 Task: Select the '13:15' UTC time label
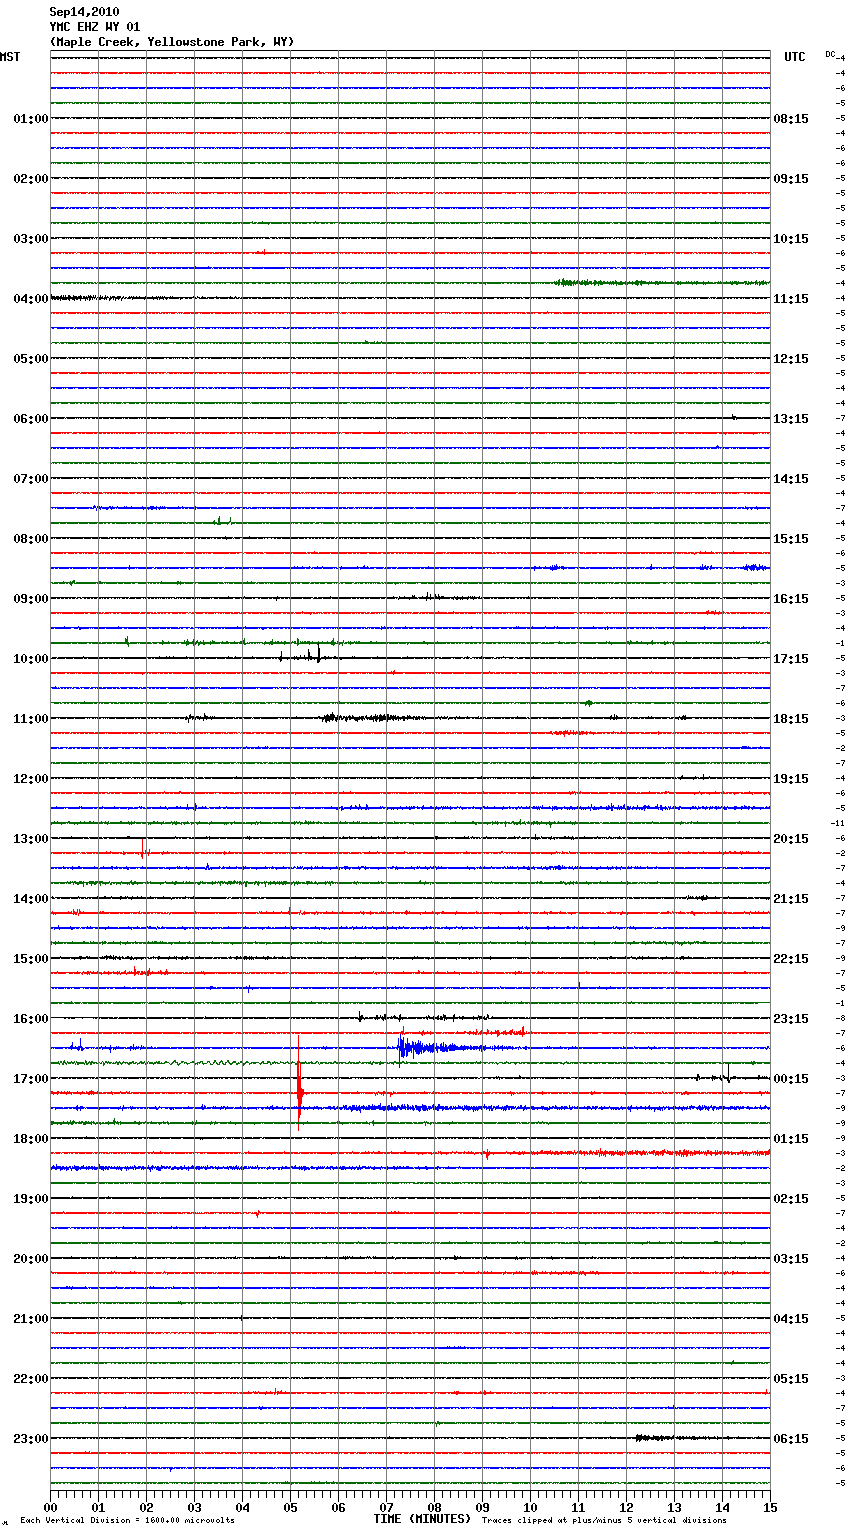791,419
